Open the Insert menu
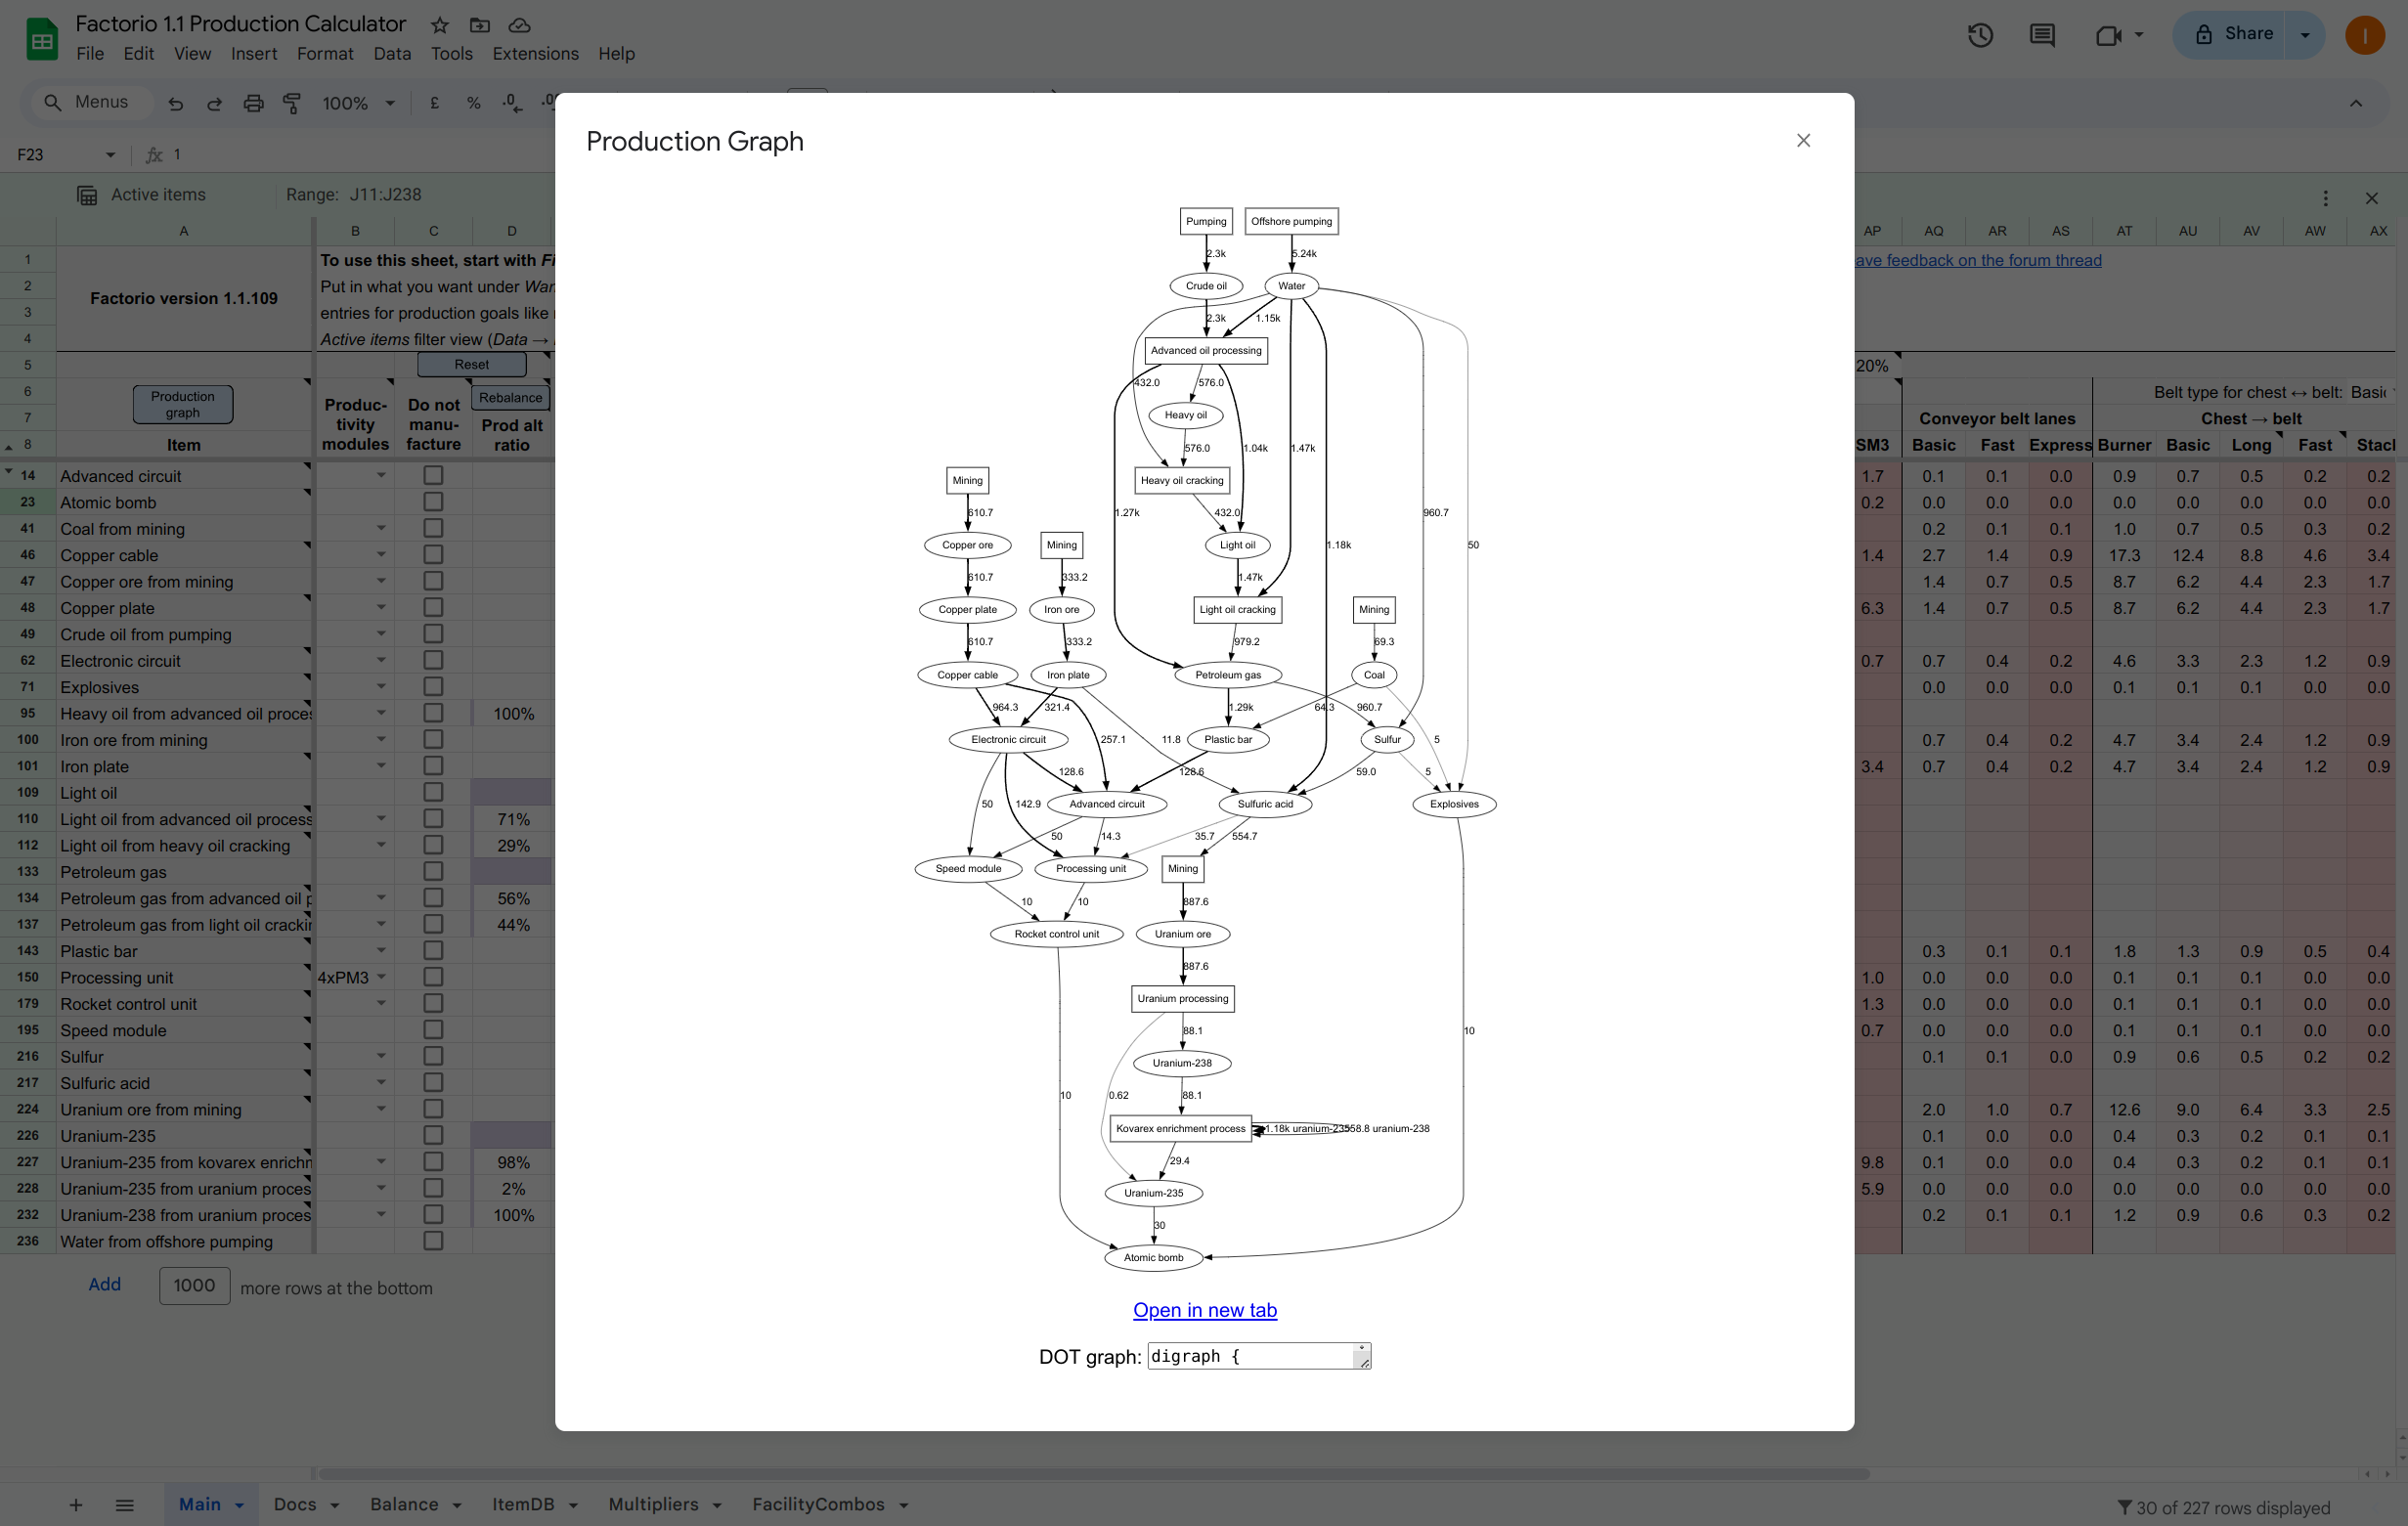 pyautogui.click(x=254, y=54)
